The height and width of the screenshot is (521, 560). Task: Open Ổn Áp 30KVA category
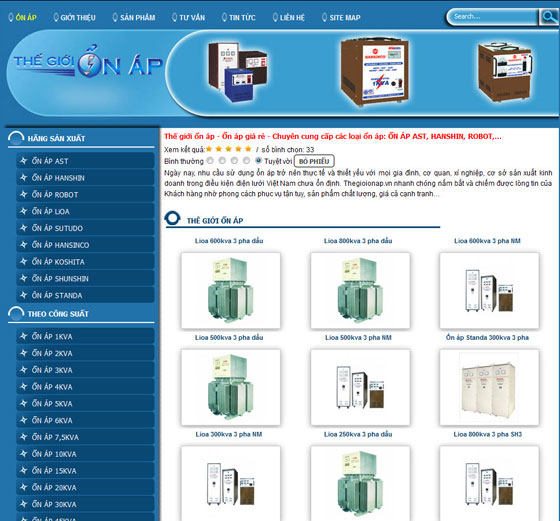pyautogui.click(x=85, y=504)
